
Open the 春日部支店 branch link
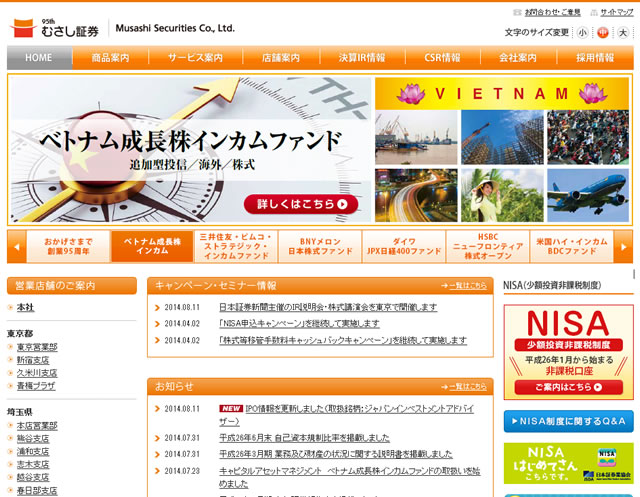pyautogui.click(x=37, y=490)
